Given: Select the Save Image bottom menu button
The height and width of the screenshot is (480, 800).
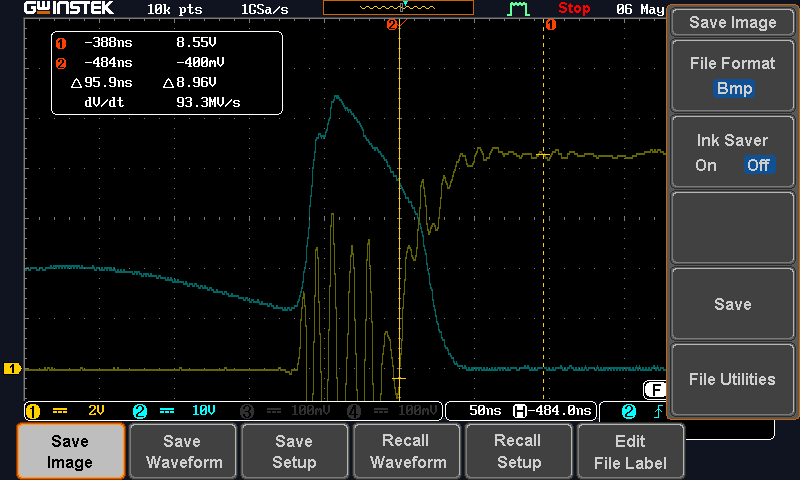Looking at the screenshot, I should point(70,451).
